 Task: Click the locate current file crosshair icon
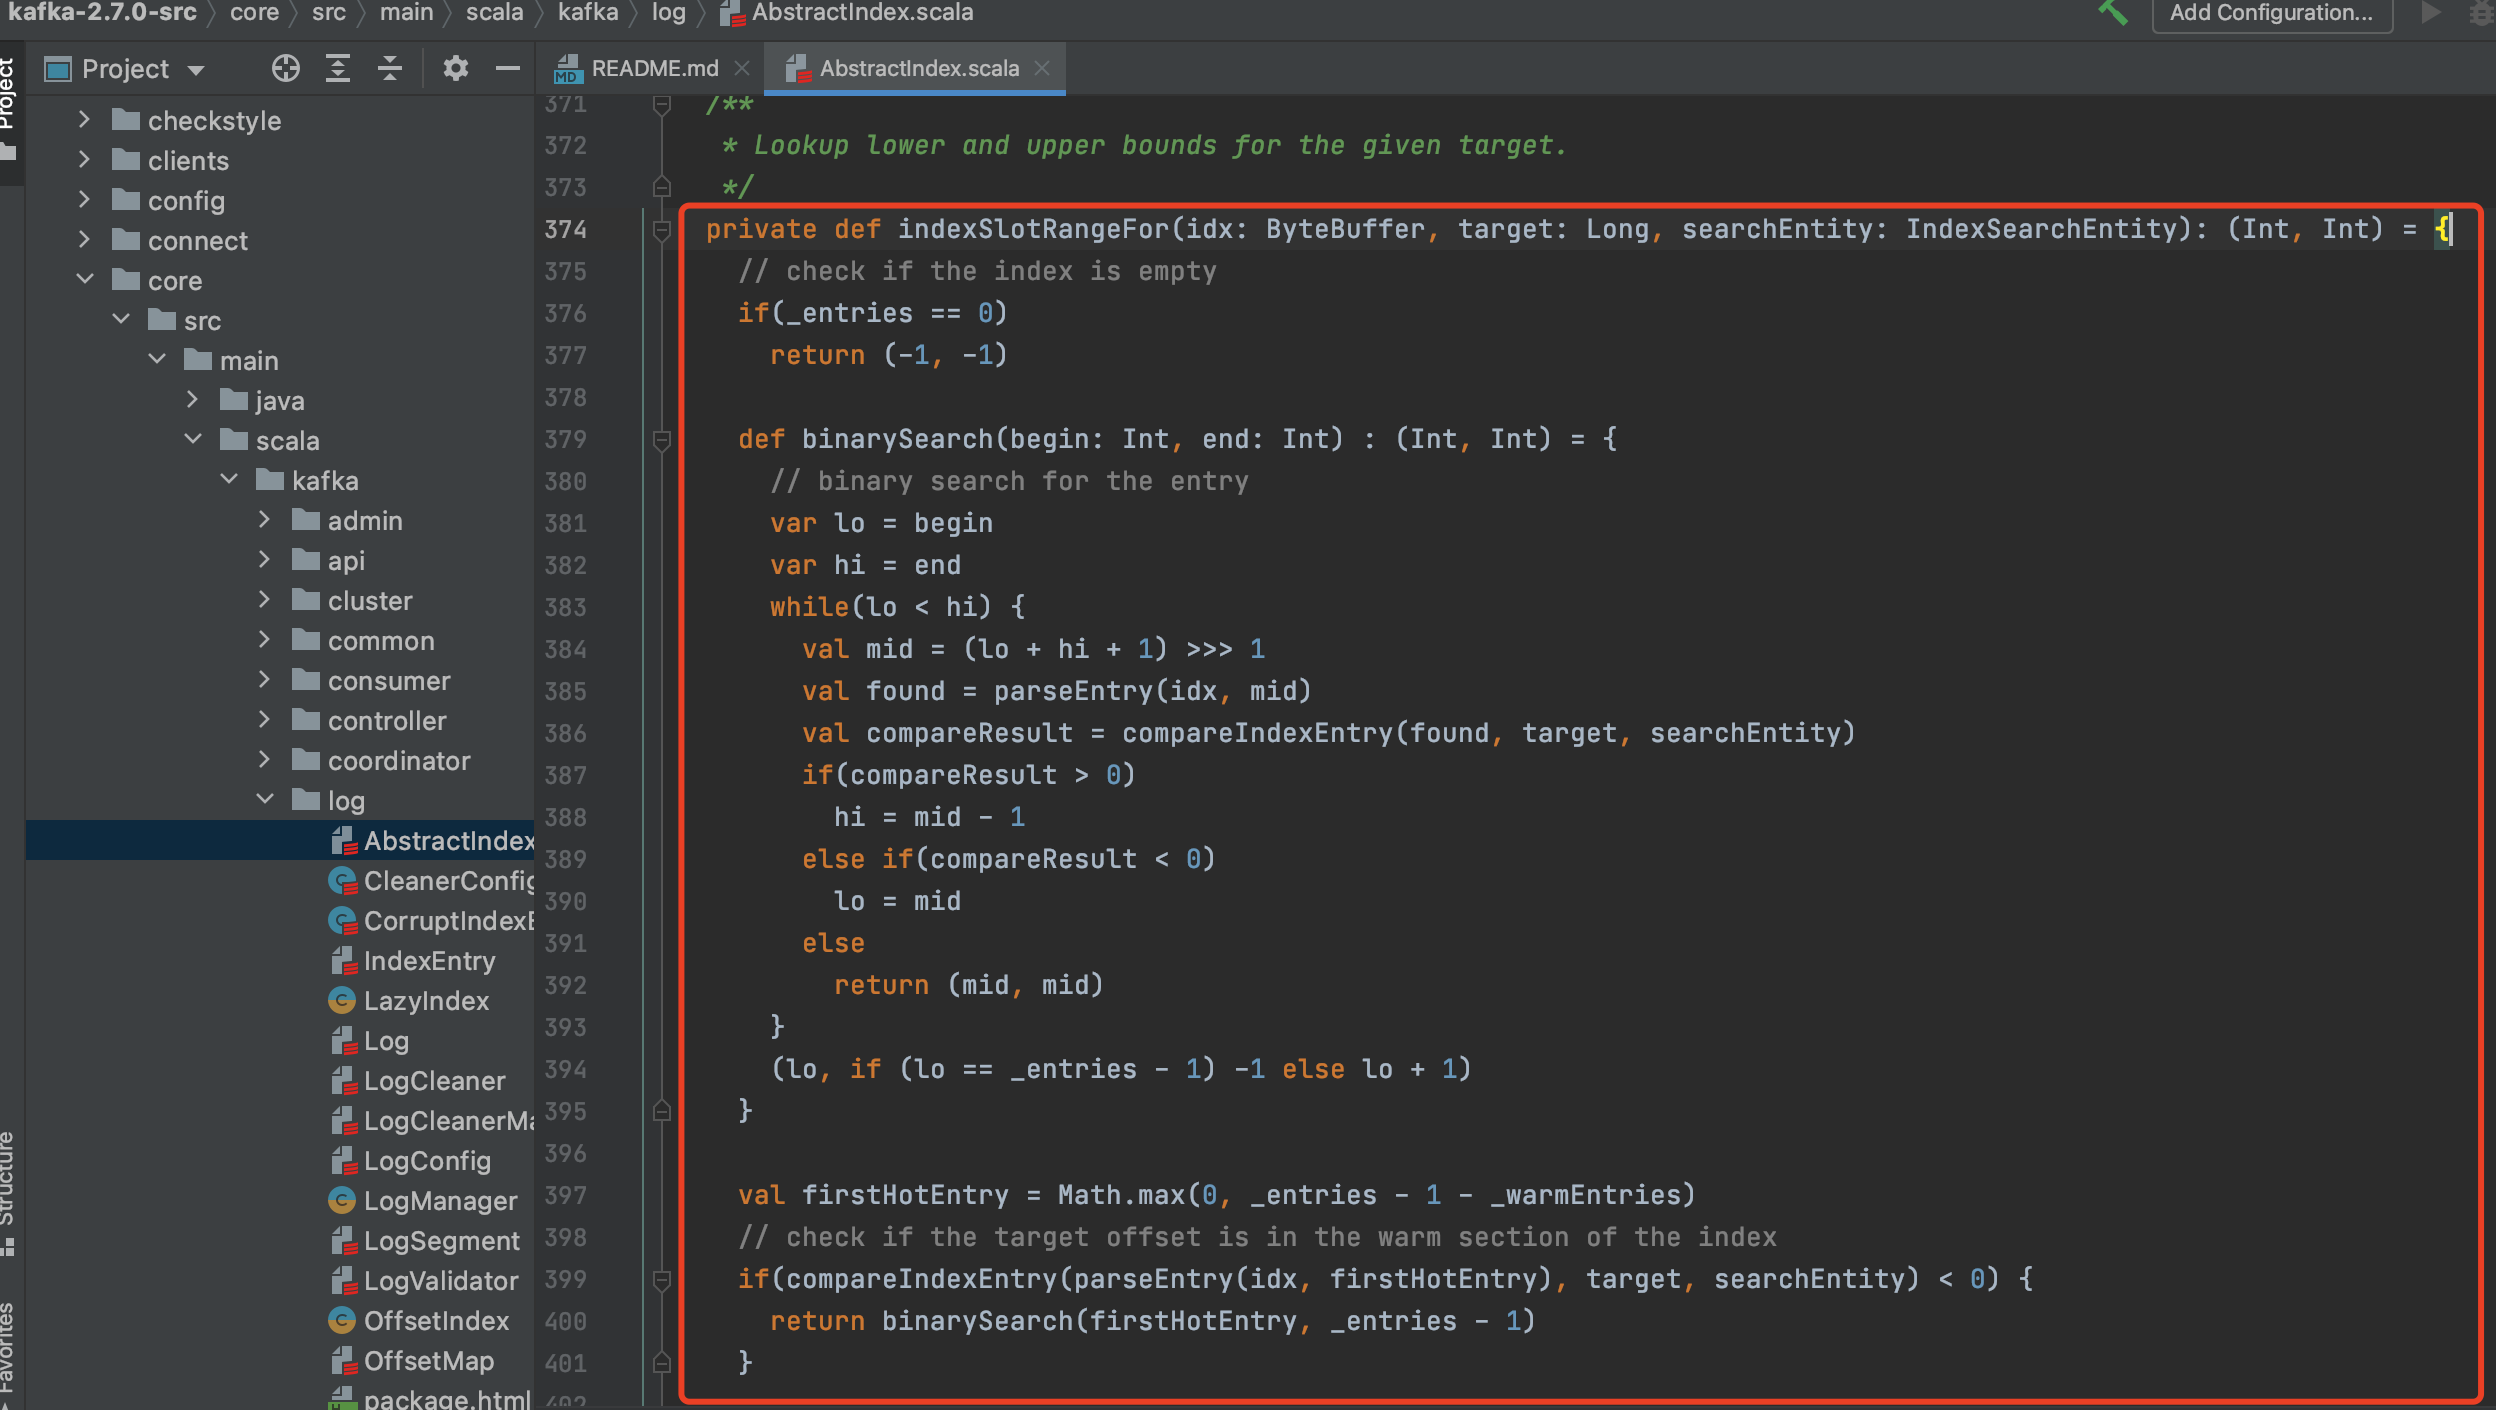pos(285,68)
